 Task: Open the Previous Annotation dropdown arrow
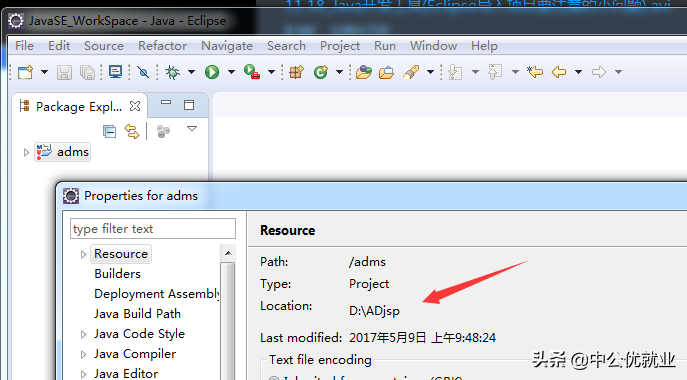click(x=515, y=72)
